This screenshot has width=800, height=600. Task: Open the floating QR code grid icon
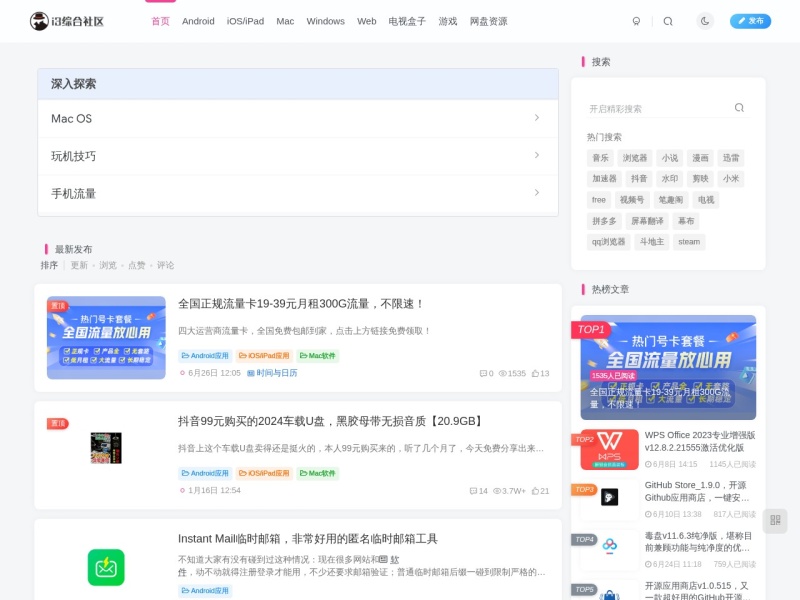coord(775,520)
